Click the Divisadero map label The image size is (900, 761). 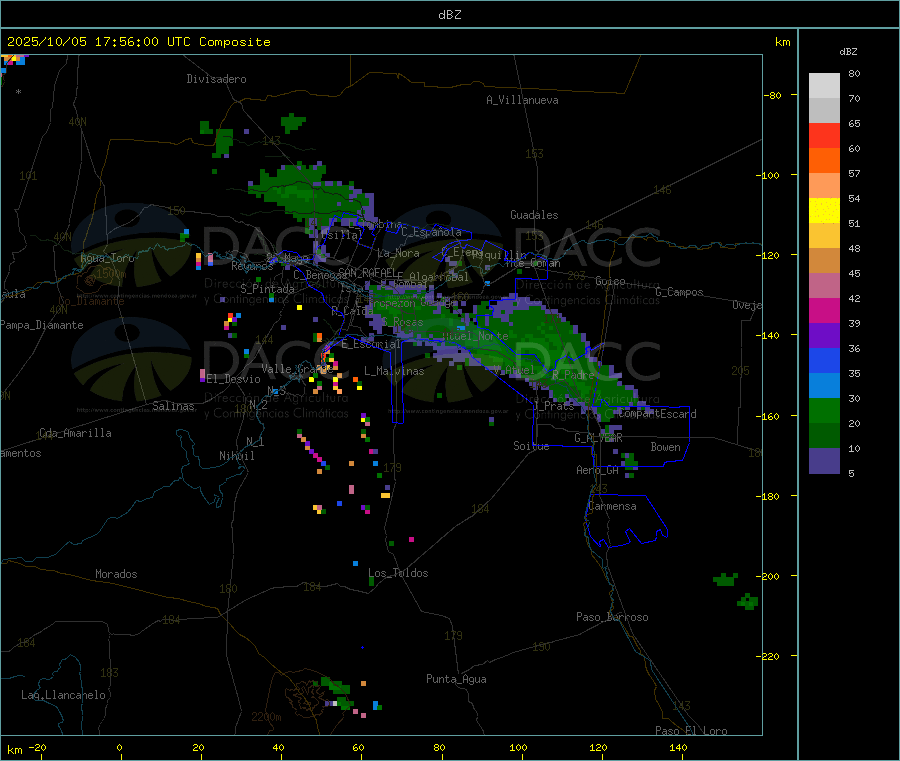(216, 79)
